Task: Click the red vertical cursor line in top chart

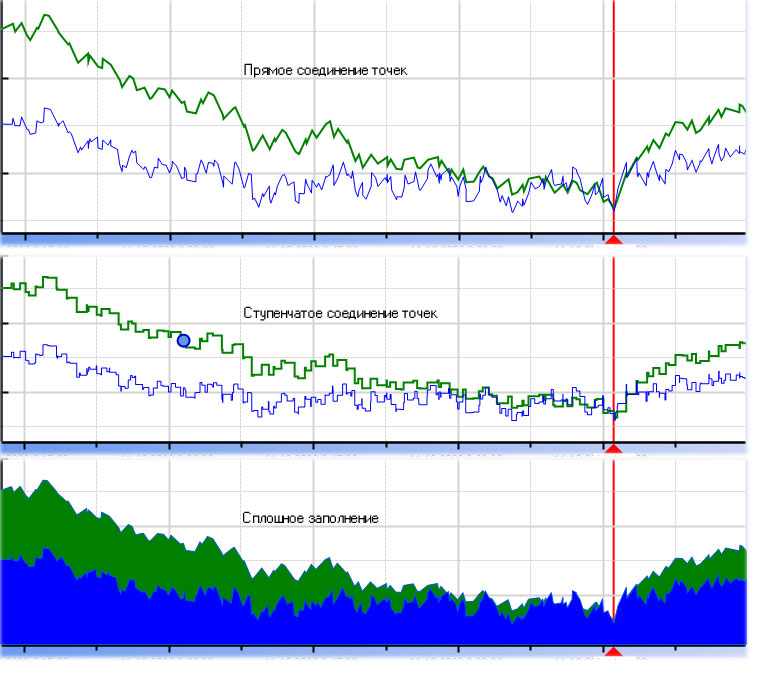Action: coord(614,117)
